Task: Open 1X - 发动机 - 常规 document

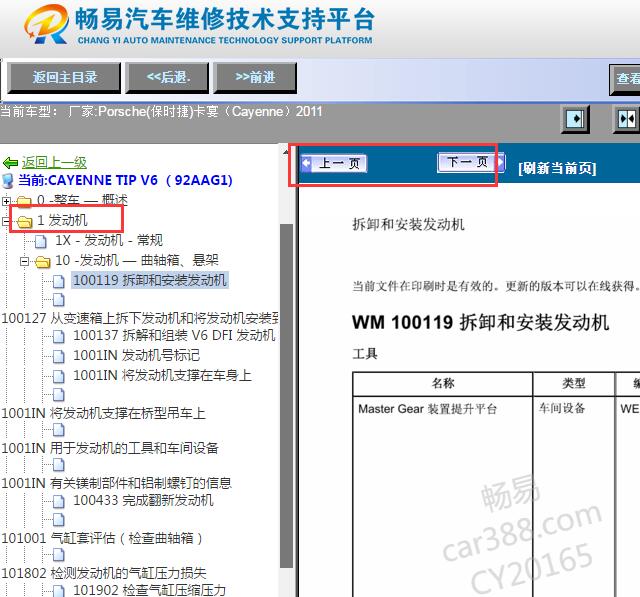Action: pos(109,240)
